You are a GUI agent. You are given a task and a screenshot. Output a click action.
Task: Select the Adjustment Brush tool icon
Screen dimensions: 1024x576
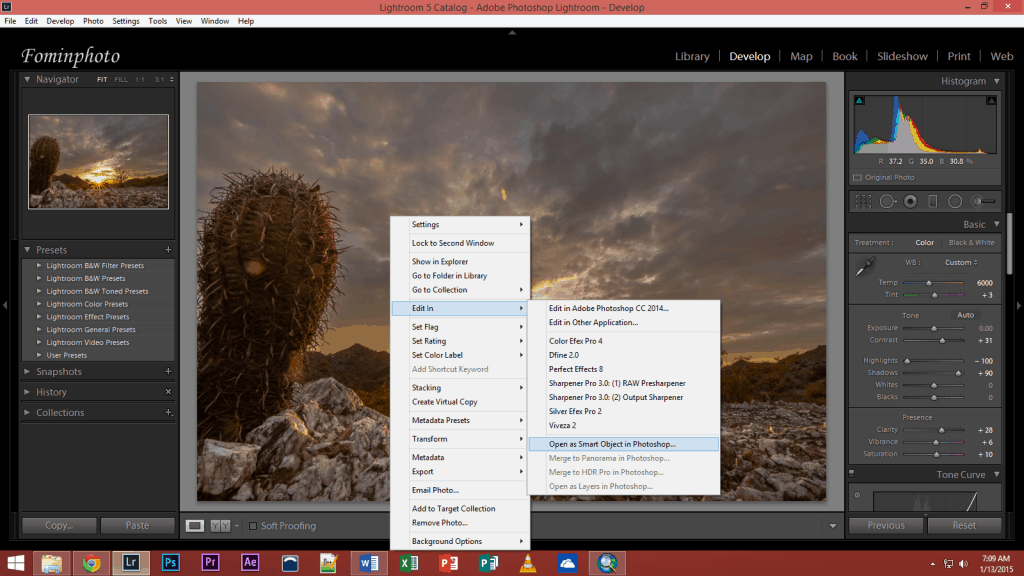(984, 202)
